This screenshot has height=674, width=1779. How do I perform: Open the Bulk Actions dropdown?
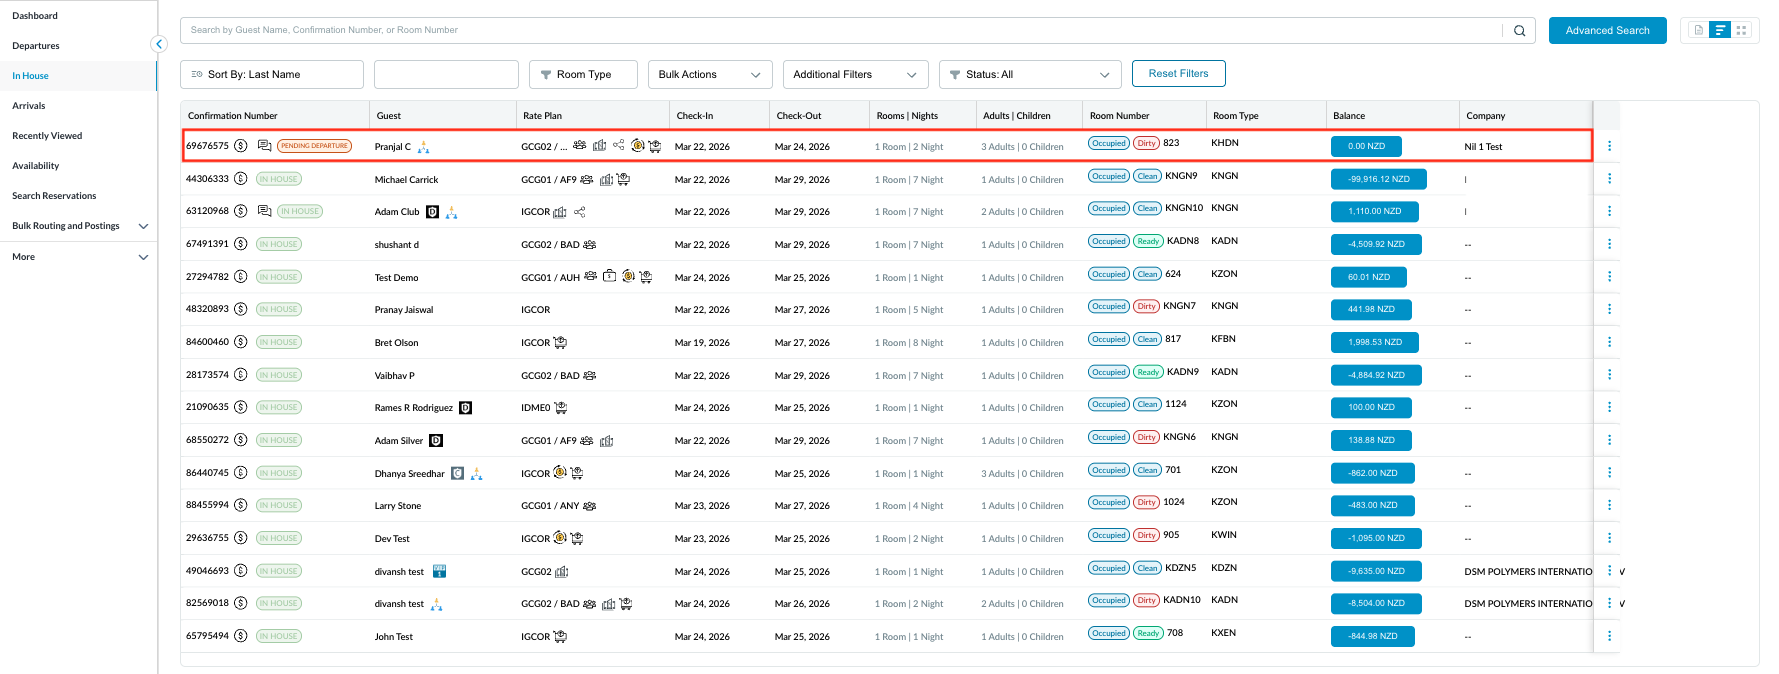[709, 75]
